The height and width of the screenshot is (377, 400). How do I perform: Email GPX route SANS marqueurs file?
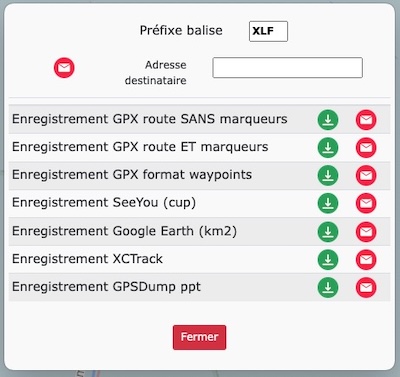coord(366,120)
